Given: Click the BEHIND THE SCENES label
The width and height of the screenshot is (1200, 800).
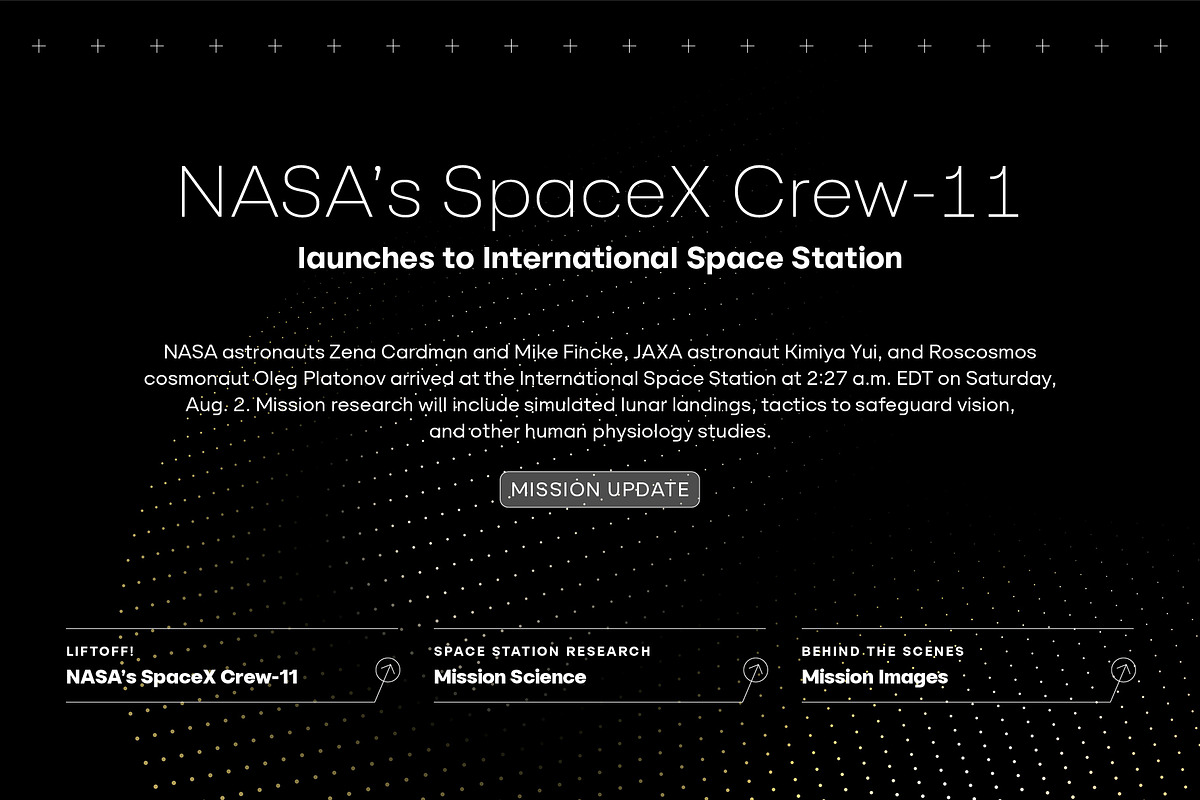Looking at the screenshot, I should pyautogui.click(x=883, y=651).
